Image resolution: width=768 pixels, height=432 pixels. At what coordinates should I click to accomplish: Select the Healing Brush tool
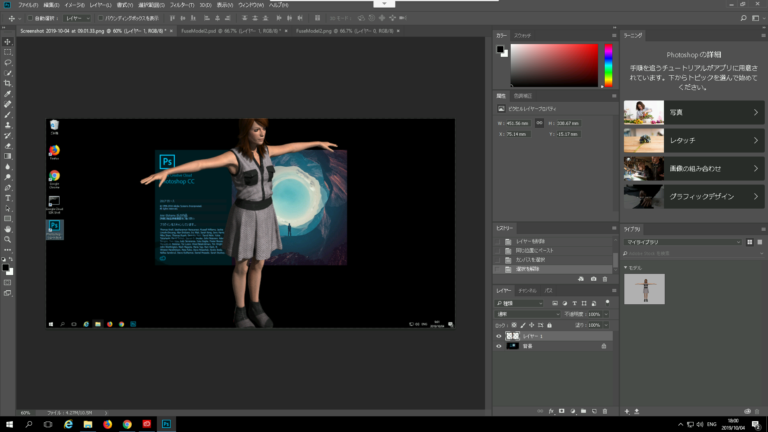tap(8, 104)
